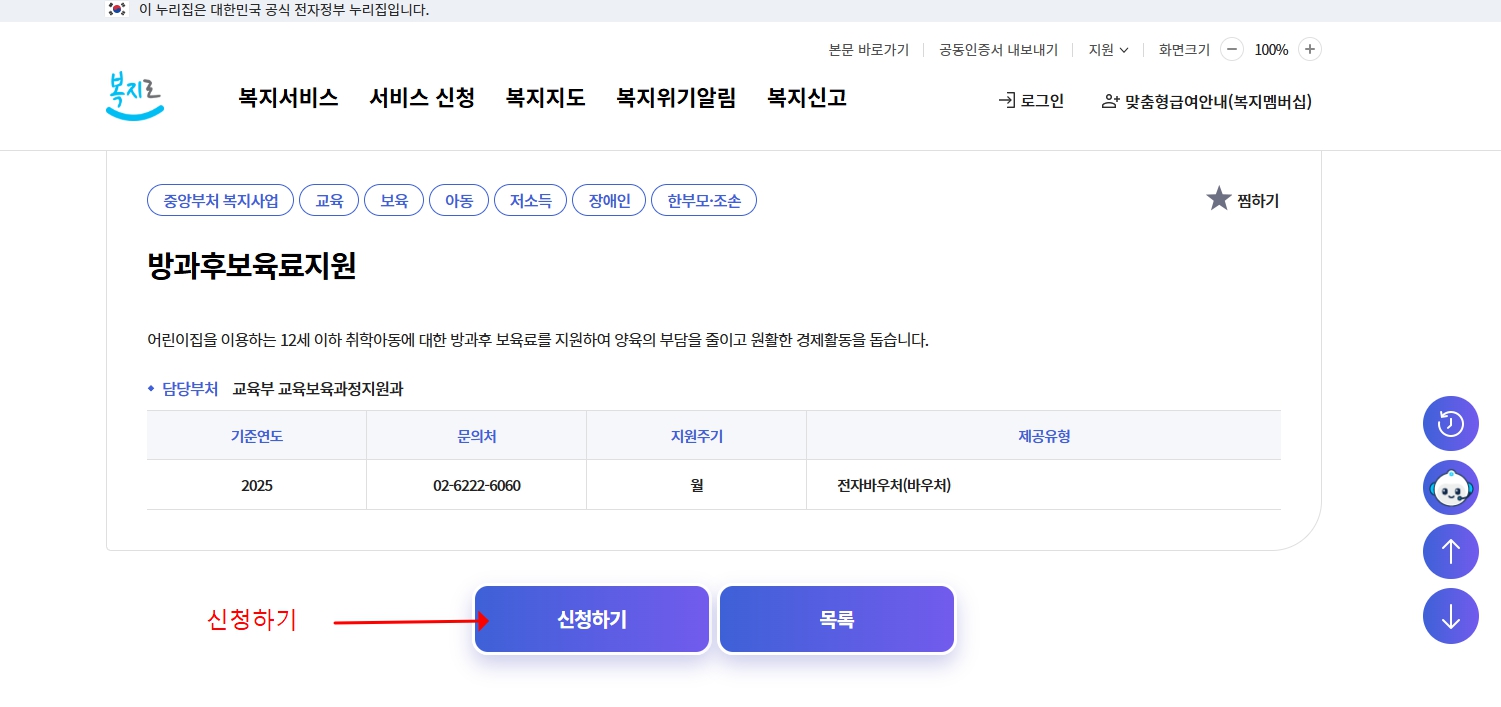Enlarge text with the 화면크기 plus icon
1501x707 pixels.
coord(1308,48)
